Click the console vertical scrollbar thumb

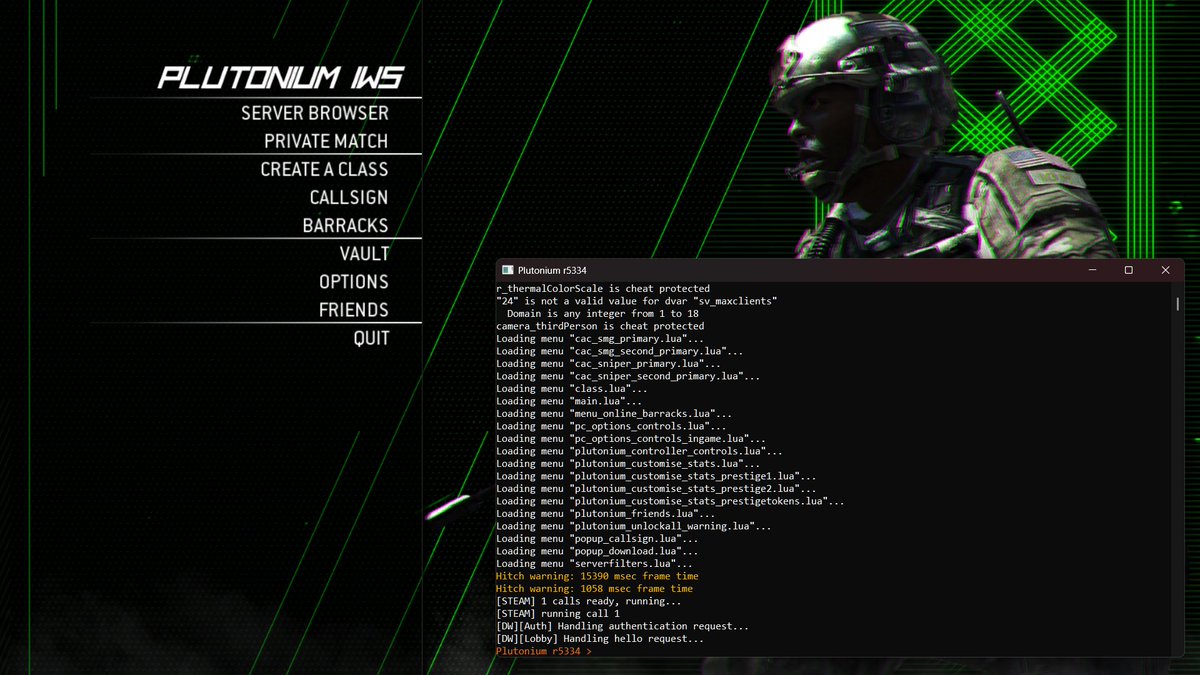(x=1178, y=303)
